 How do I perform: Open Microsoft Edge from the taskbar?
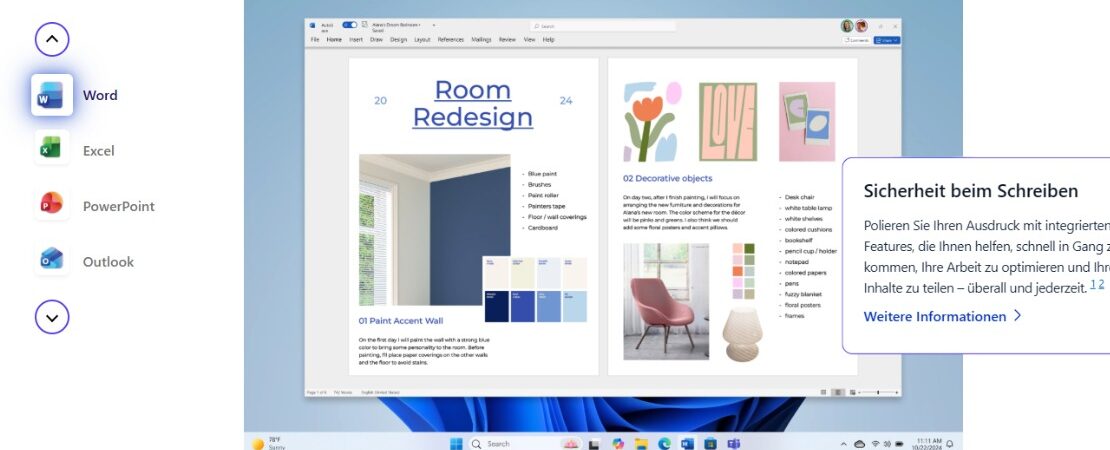pyautogui.click(x=664, y=444)
